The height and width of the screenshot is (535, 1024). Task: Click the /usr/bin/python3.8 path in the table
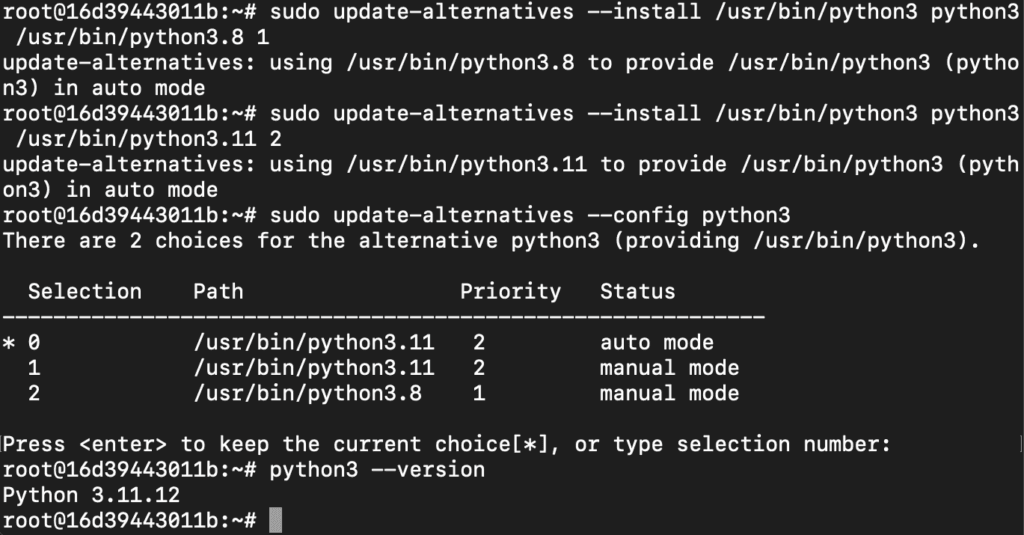[307, 393]
